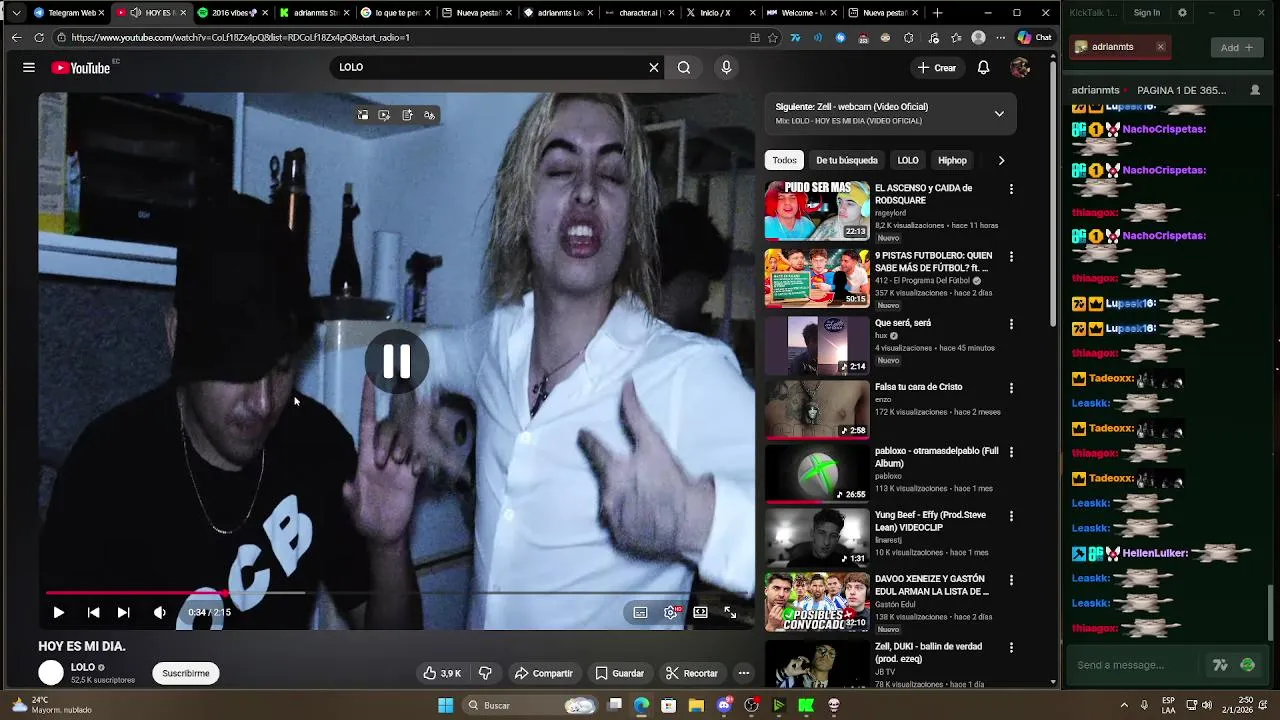Reload the page in the browser
1280x720 pixels.
(x=38, y=37)
